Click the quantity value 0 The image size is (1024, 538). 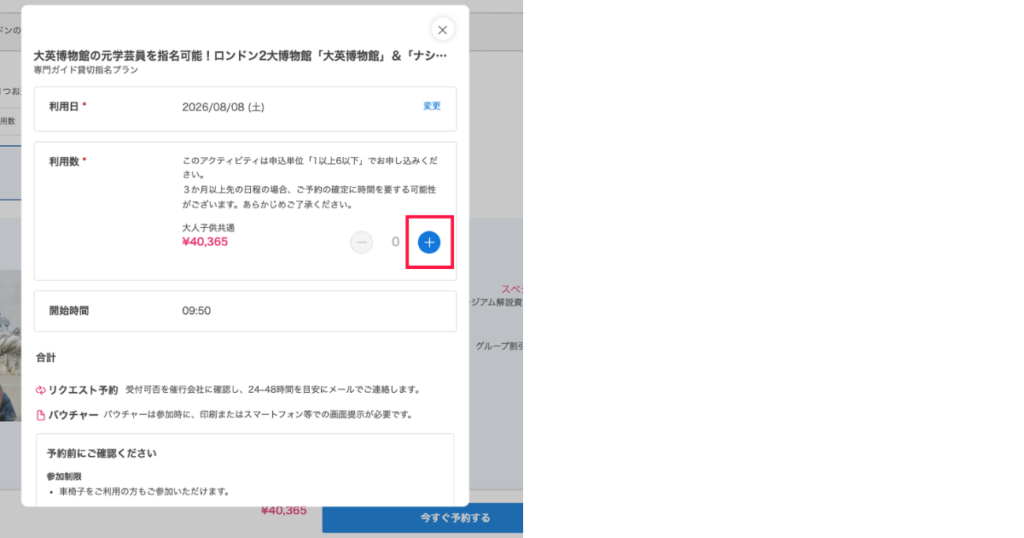click(395, 242)
